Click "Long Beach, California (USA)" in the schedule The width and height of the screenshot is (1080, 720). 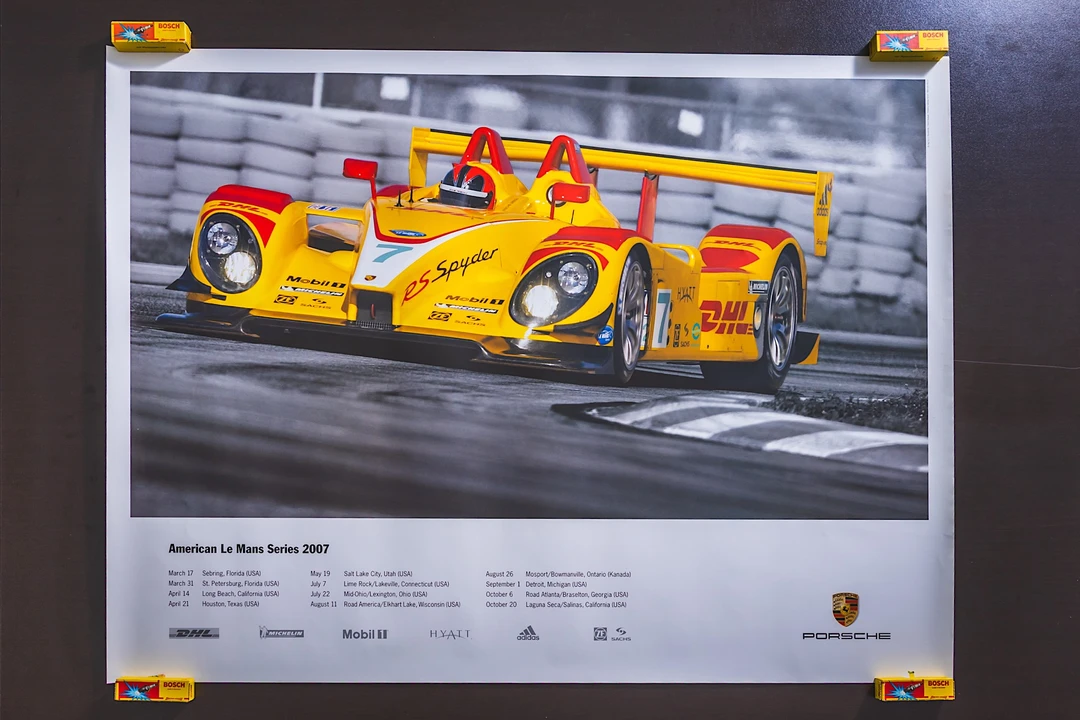tap(240, 593)
